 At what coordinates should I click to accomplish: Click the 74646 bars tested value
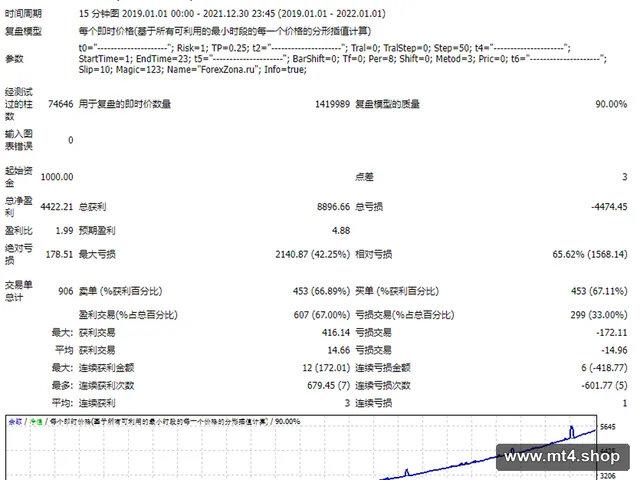[x=60, y=104]
